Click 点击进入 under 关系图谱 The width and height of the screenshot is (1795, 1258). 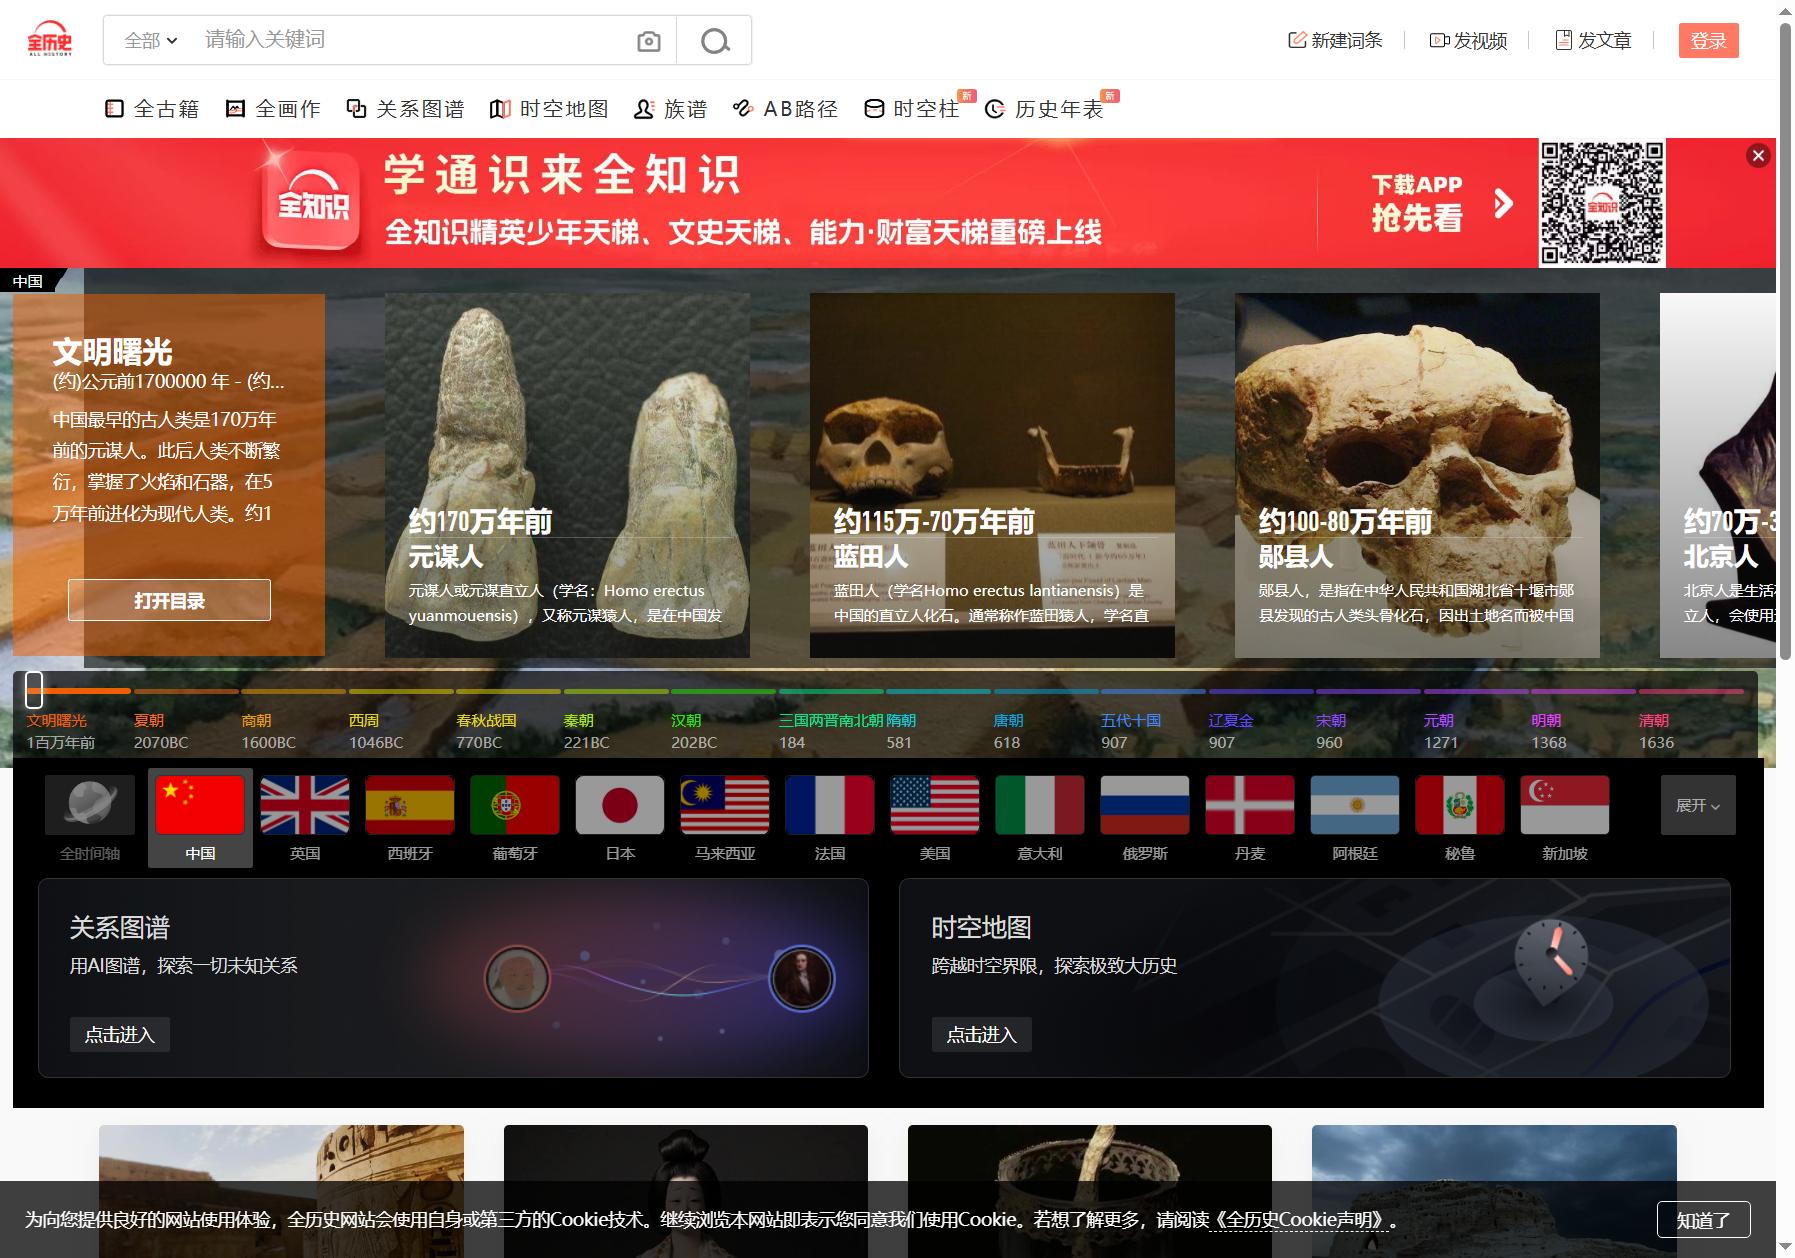120,1035
